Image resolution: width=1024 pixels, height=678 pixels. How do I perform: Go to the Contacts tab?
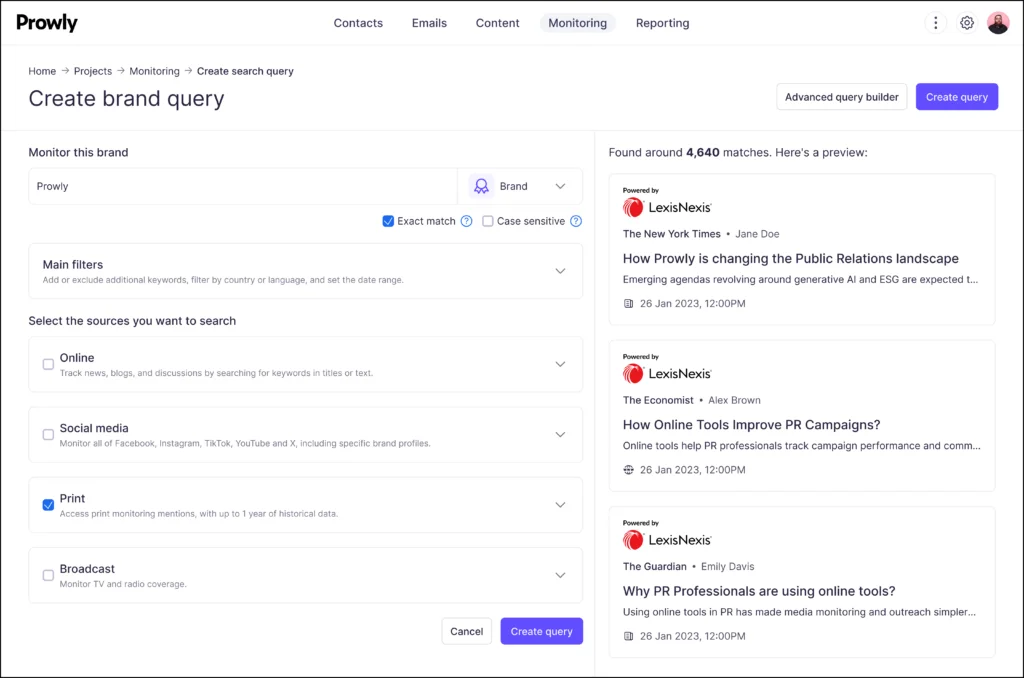point(358,23)
